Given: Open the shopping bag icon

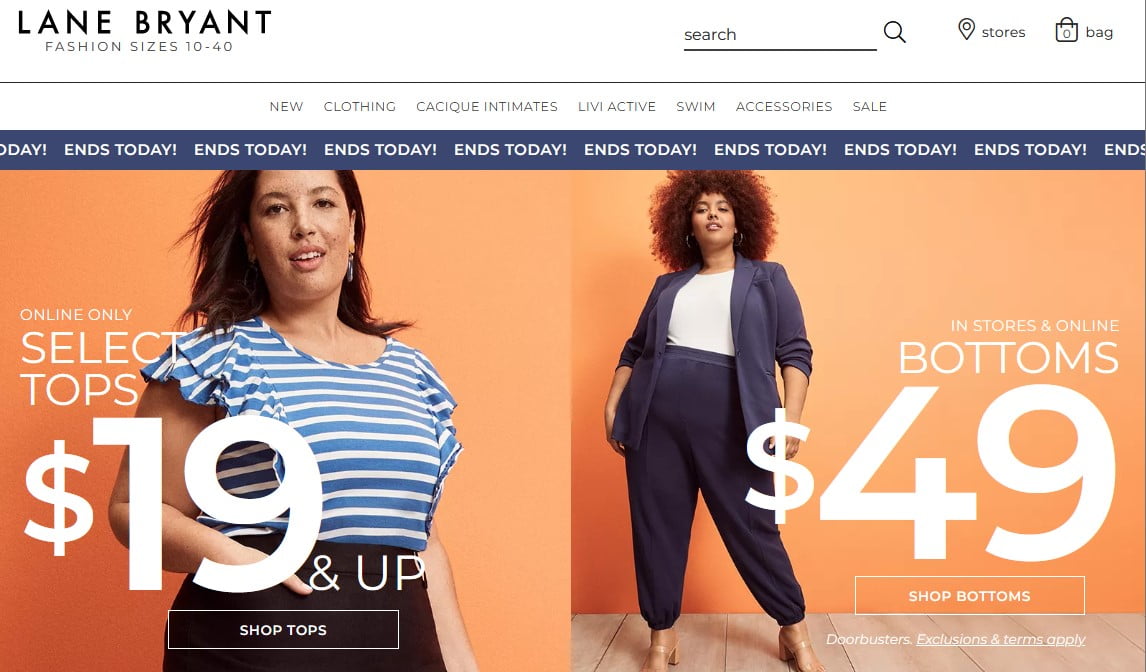Looking at the screenshot, I should pos(1066,30).
